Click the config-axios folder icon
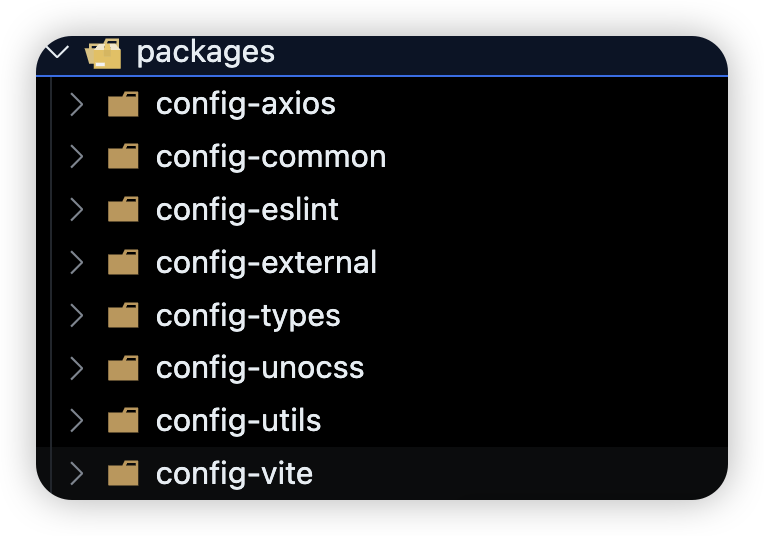This screenshot has height=536, width=764. pos(123,105)
